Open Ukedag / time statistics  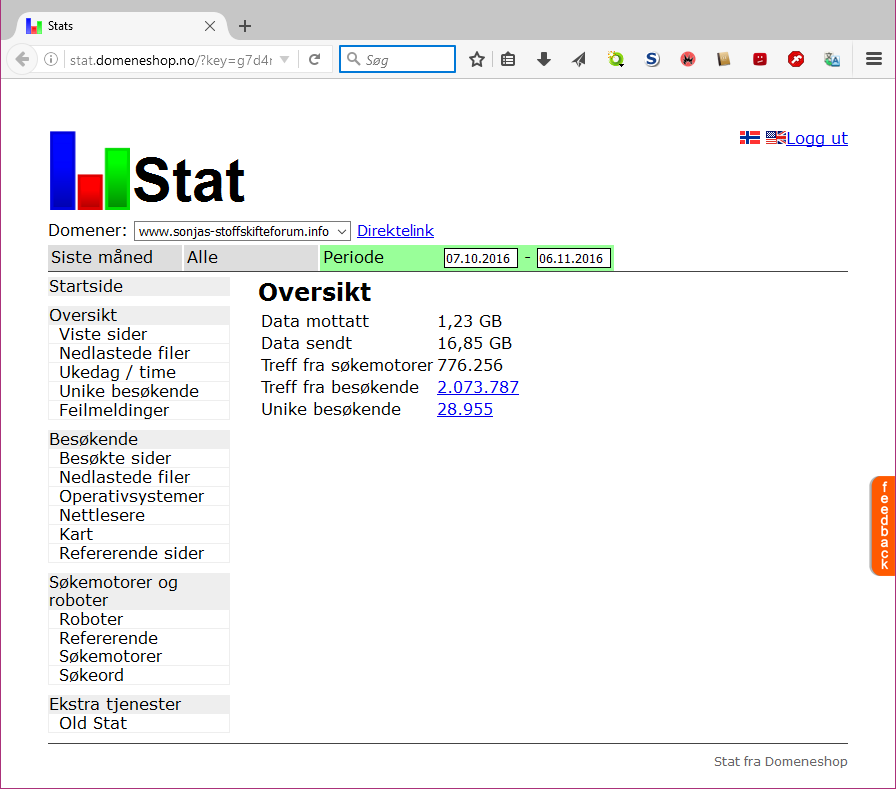[139, 373]
